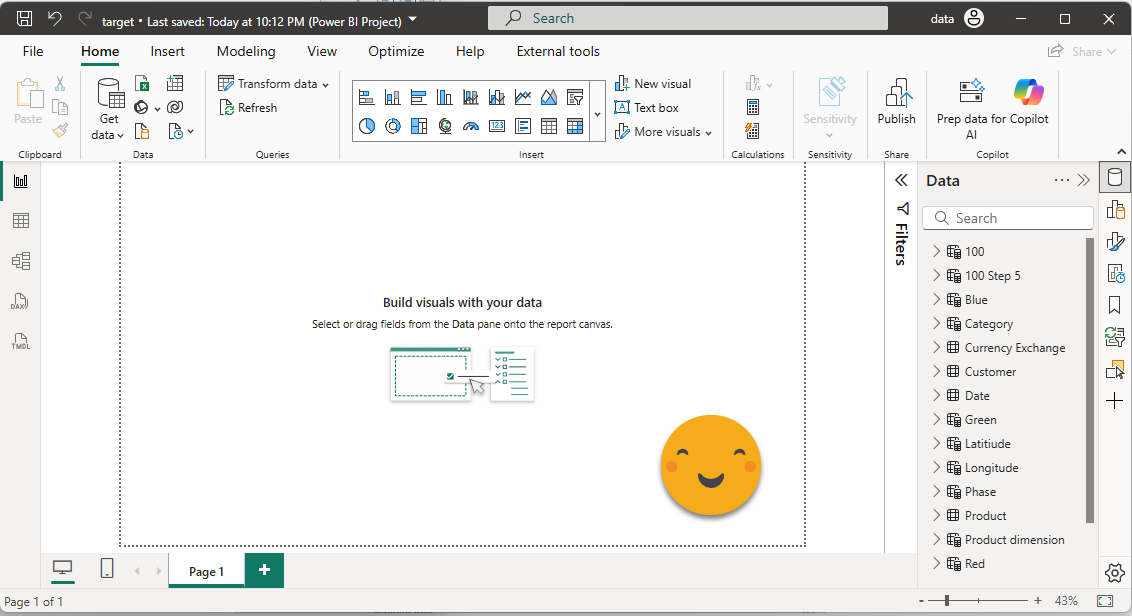Switch to the TMDL view
1132x616 pixels.
coord(20,341)
